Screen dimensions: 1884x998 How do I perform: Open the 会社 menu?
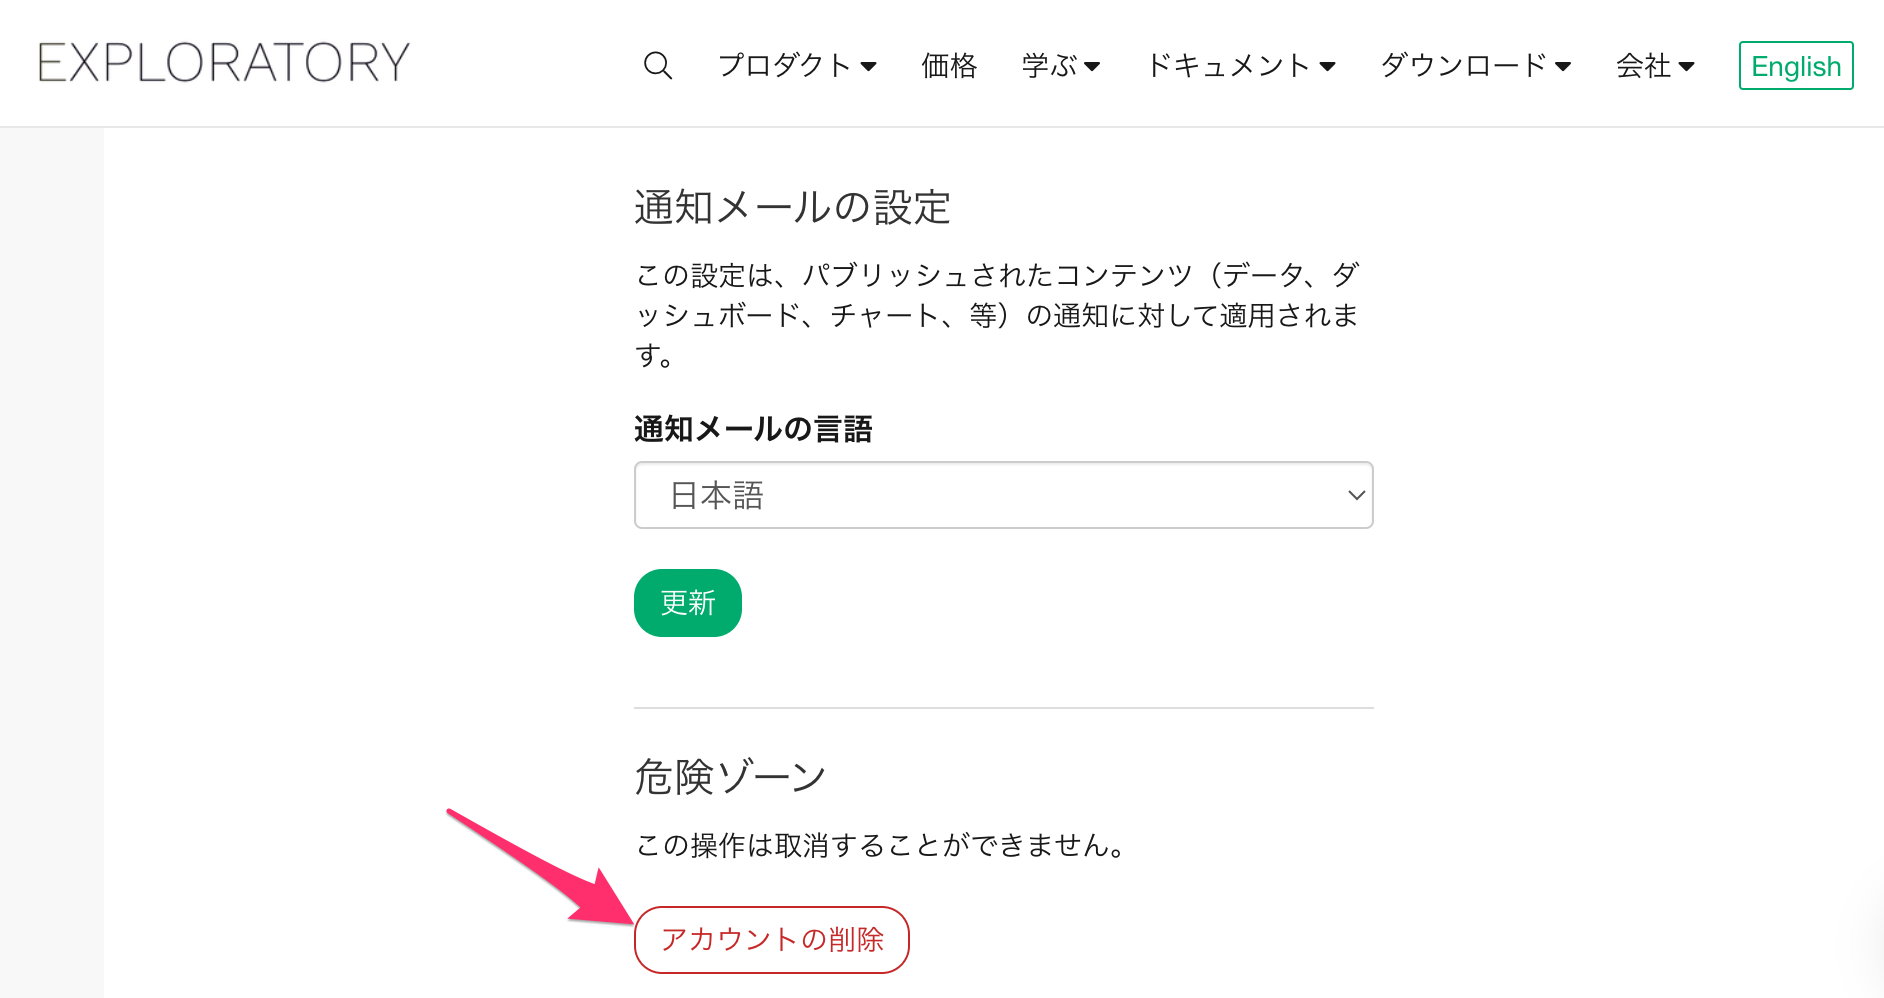tap(1655, 66)
